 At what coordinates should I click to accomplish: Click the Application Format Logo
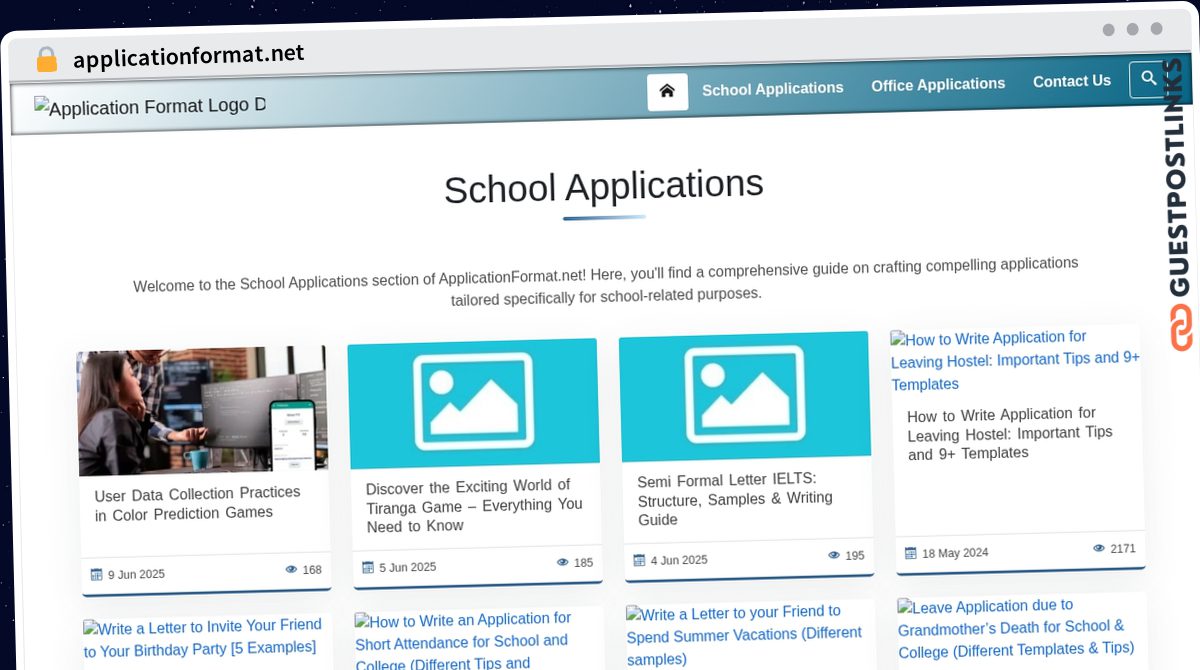(150, 106)
